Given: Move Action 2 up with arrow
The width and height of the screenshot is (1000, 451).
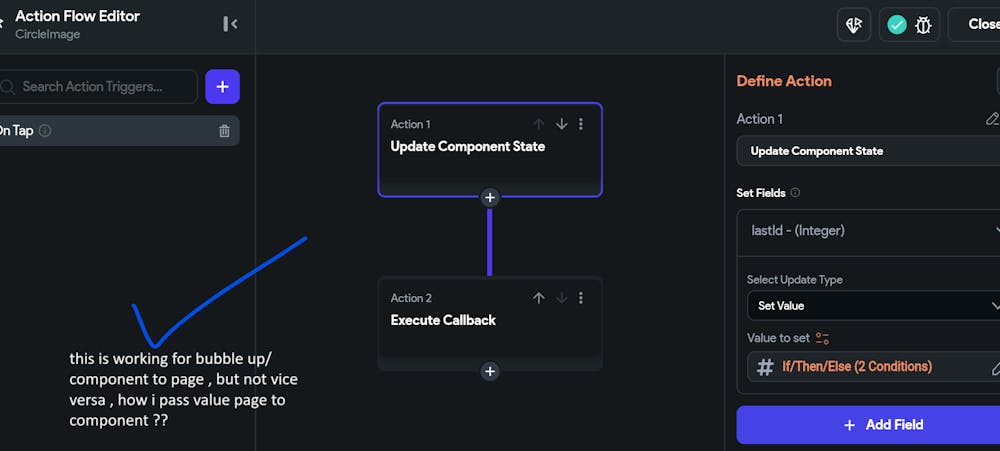Looking at the screenshot, I should pyautogui.click(x=538, y=298).
